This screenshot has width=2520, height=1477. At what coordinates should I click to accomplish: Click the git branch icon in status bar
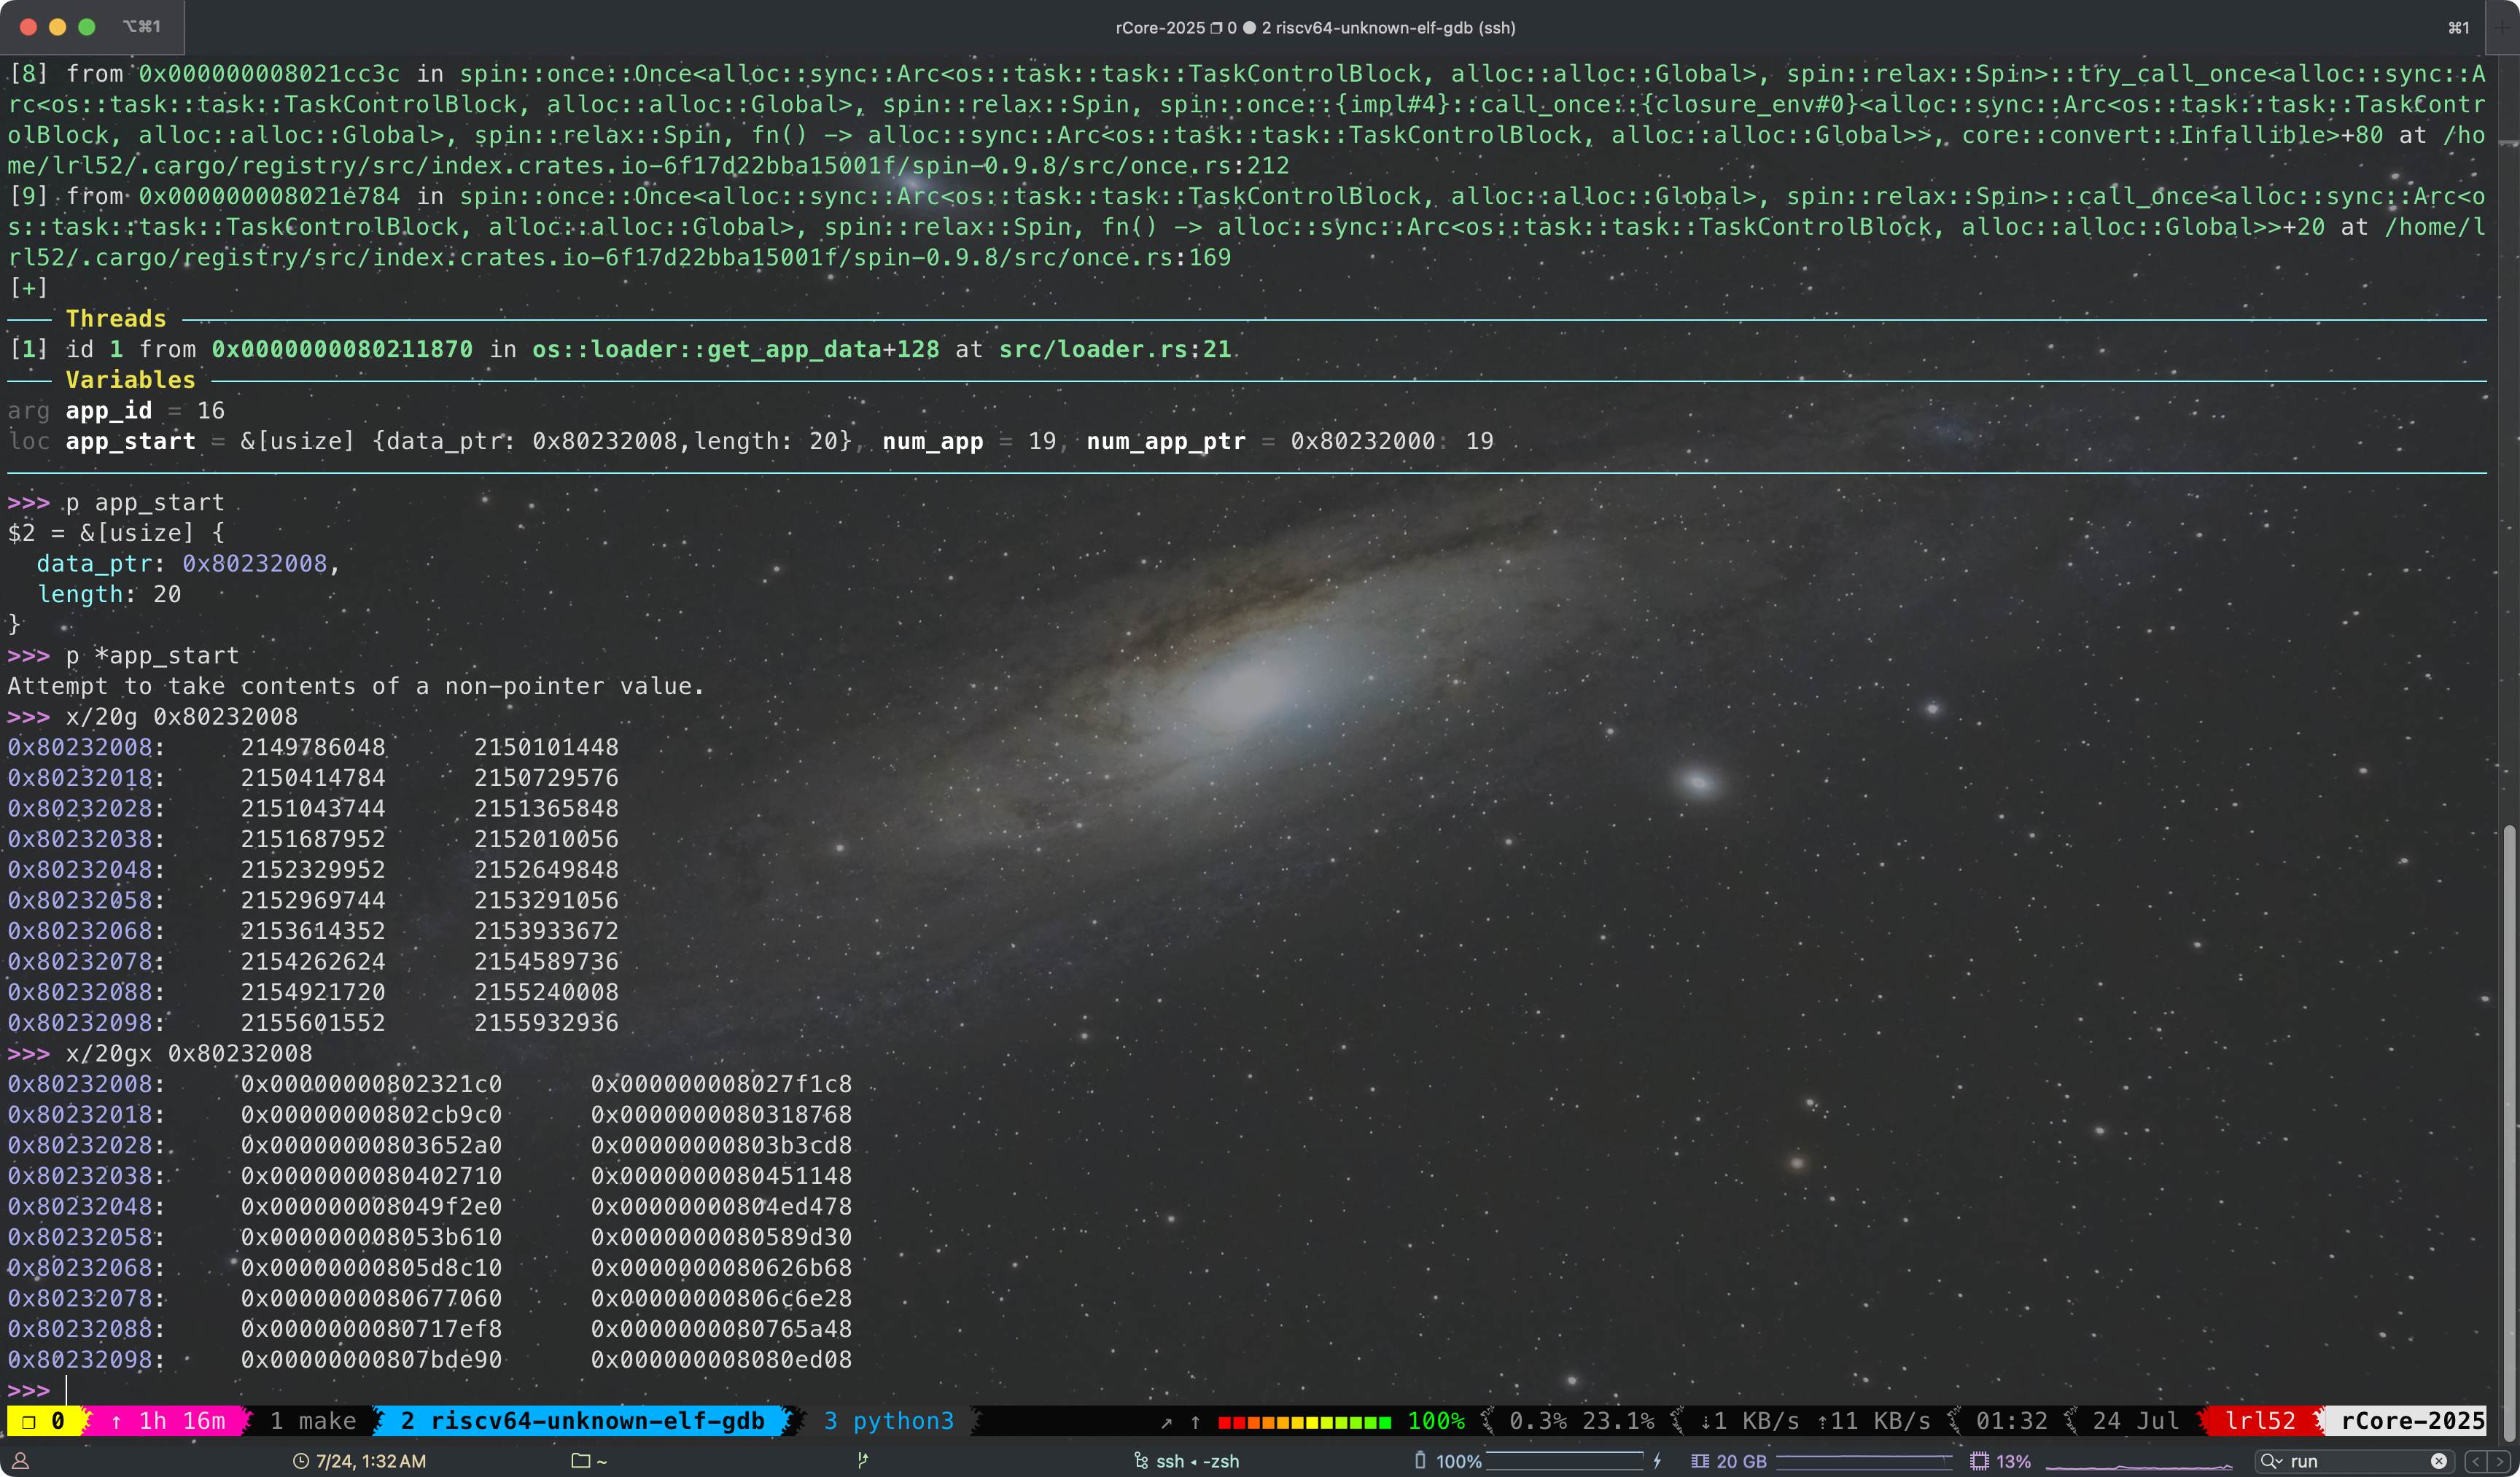pyautogui.click(x=862, y=1461)
